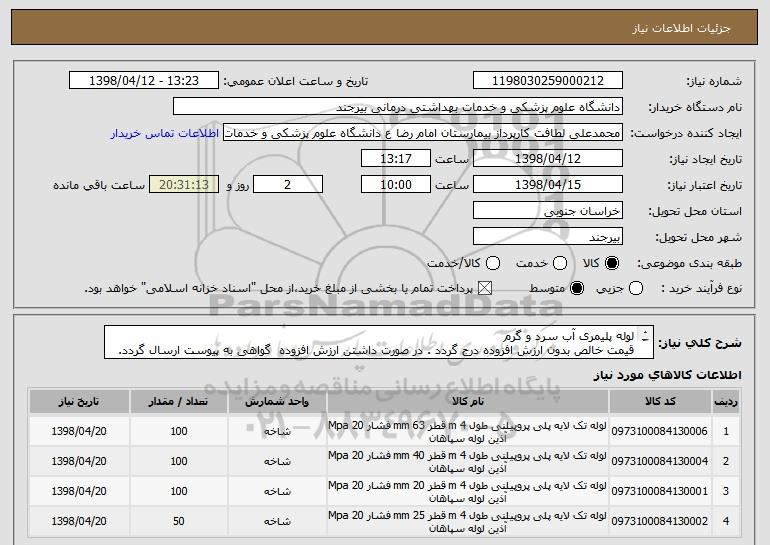Click the 40 mm pipe product name
The height and width of the screenshot is (545, 770).
coord(468,462)
